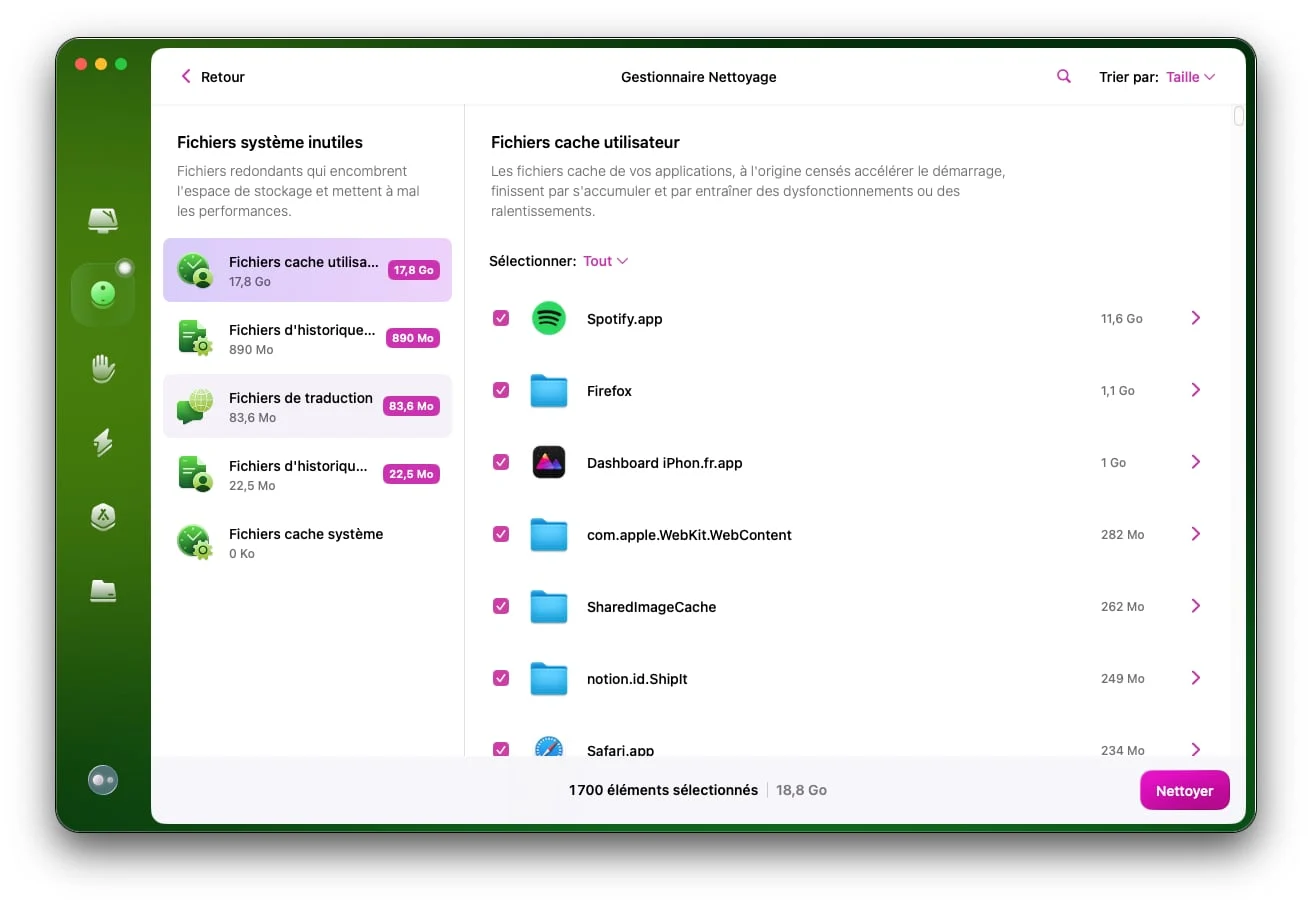Open the Files drive icon in sidebar
The image size is (1312, 906).
coord(103,590)
